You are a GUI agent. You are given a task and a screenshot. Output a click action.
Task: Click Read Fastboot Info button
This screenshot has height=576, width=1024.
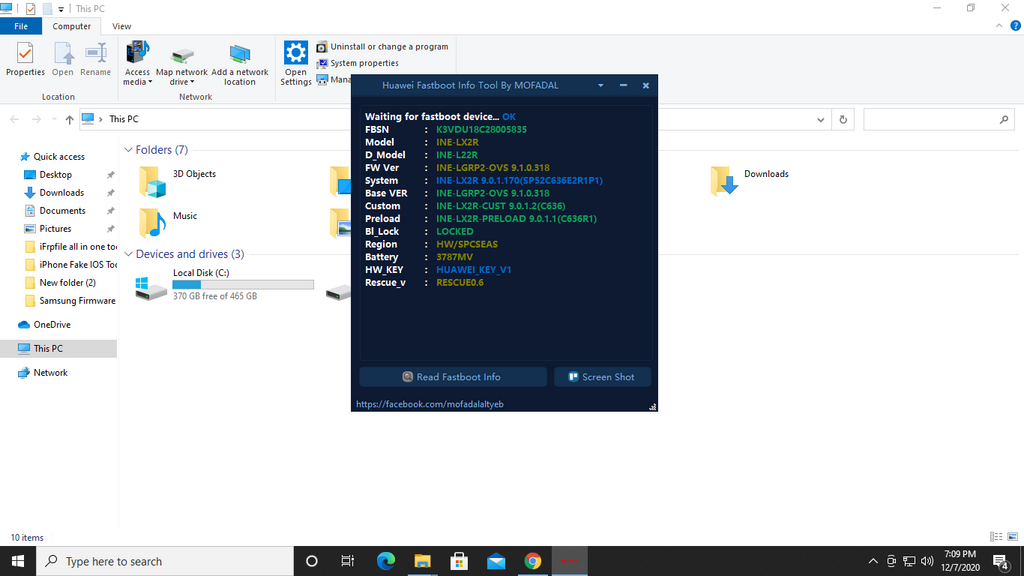453,377
